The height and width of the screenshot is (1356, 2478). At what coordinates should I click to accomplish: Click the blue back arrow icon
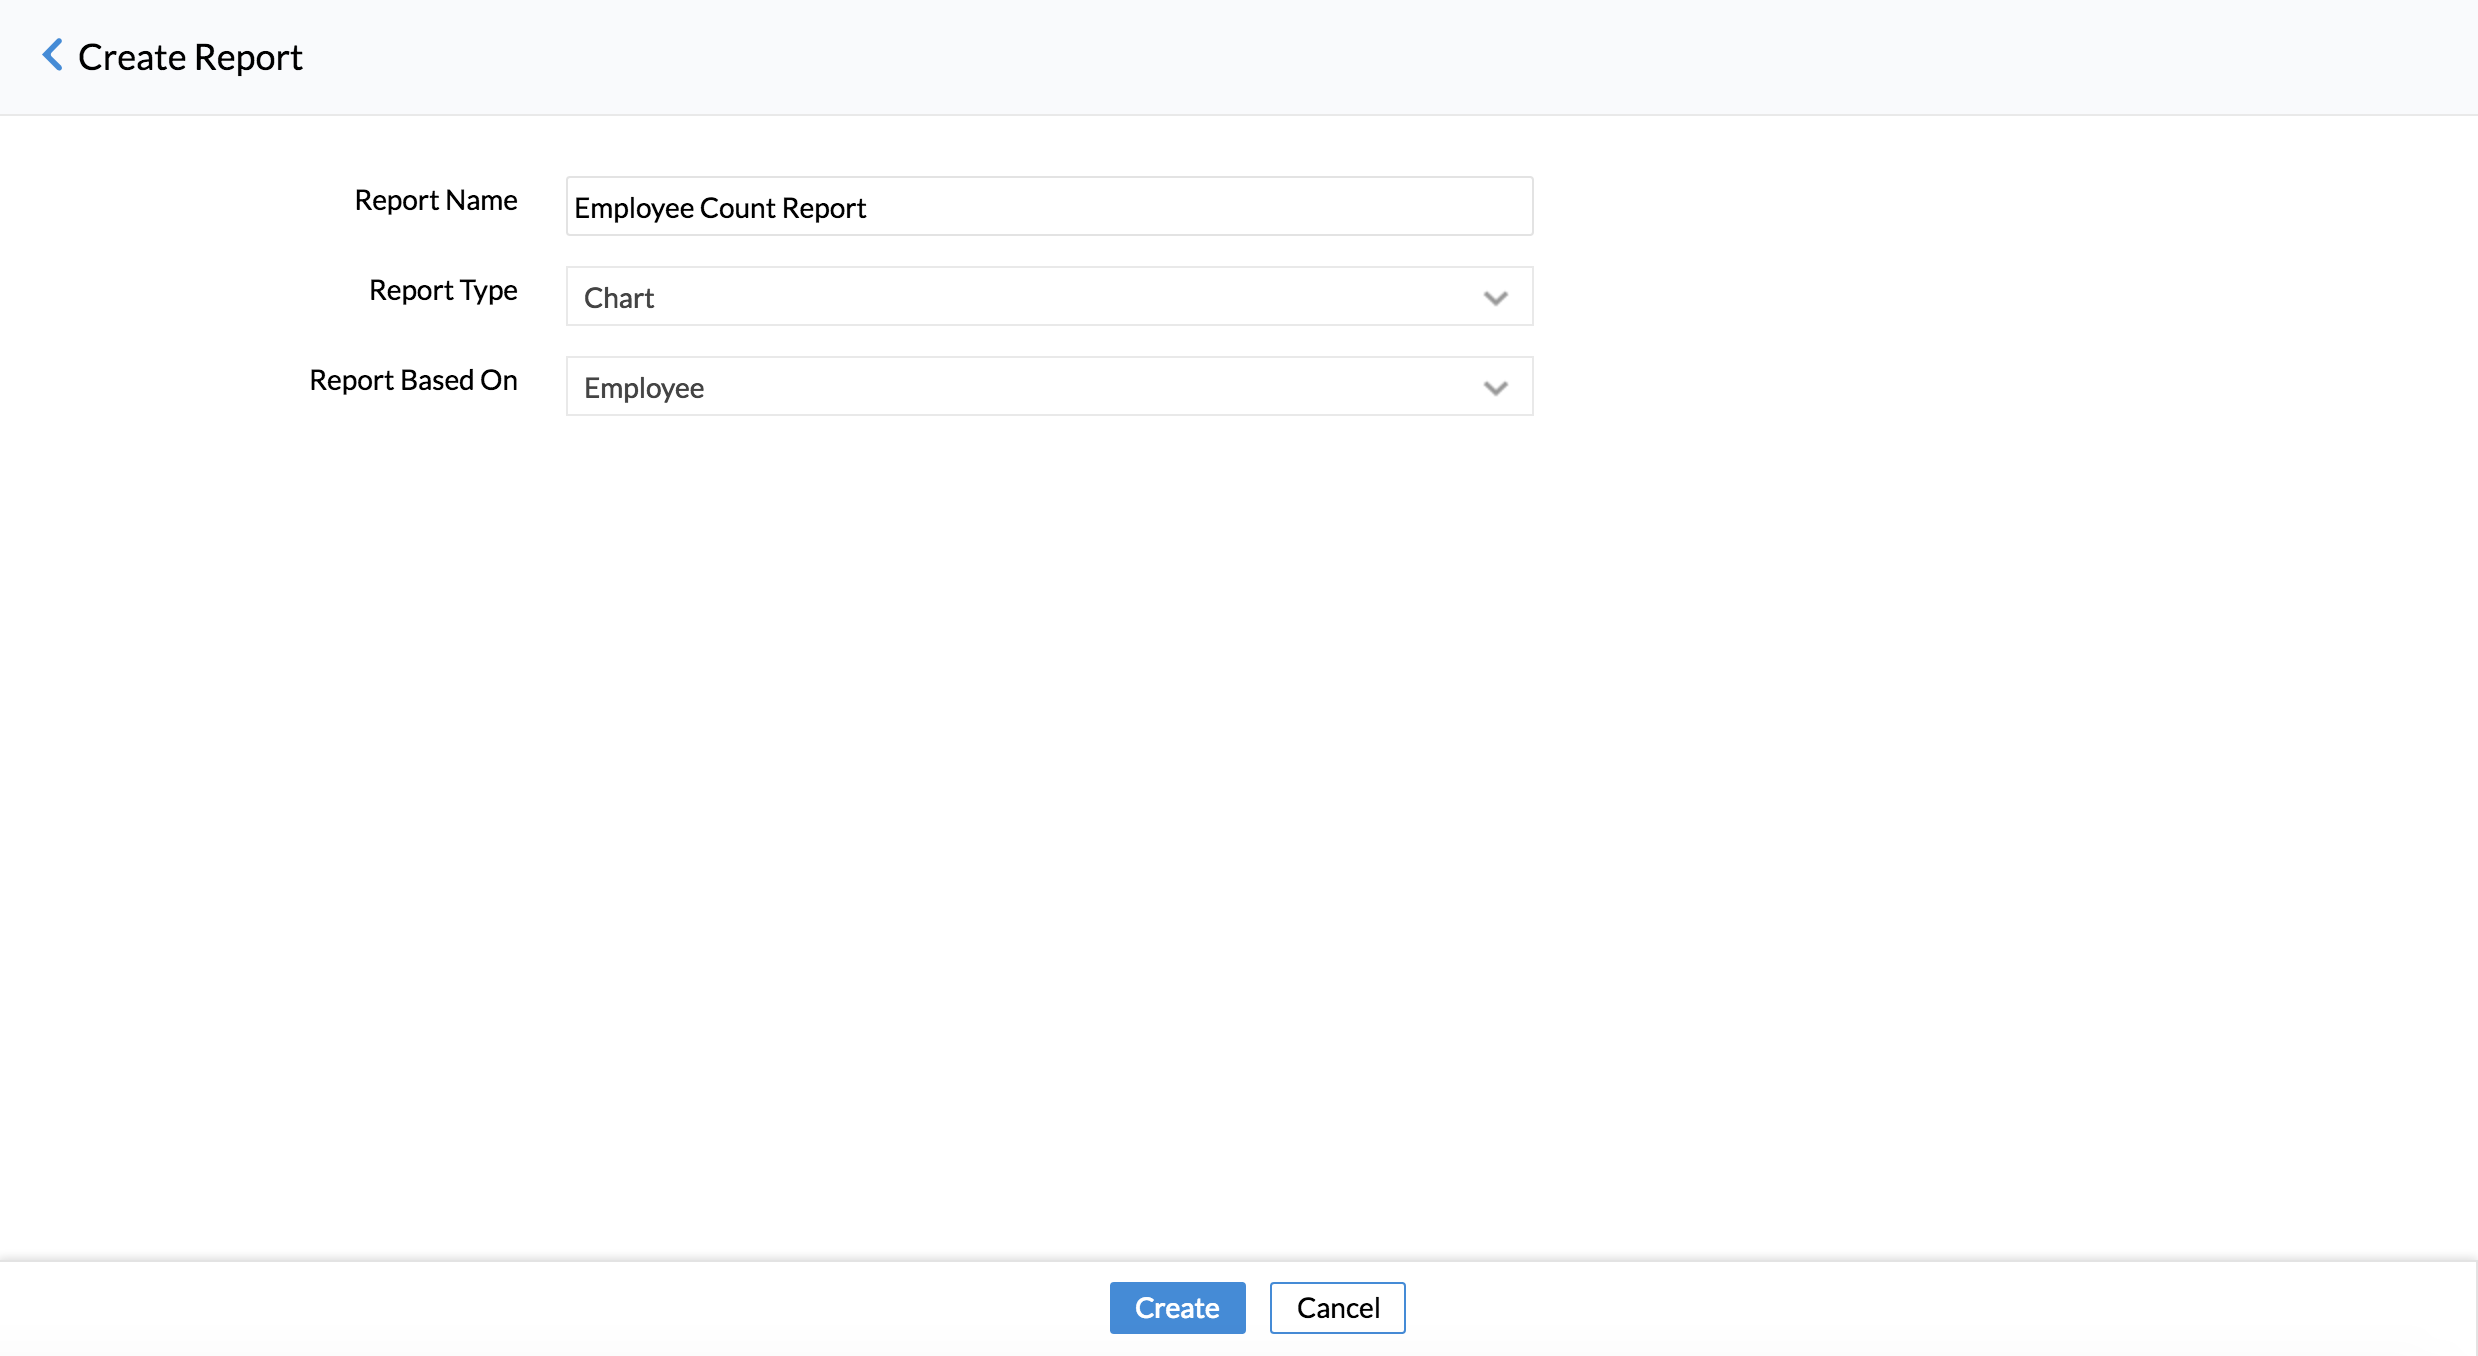[53, 56]
